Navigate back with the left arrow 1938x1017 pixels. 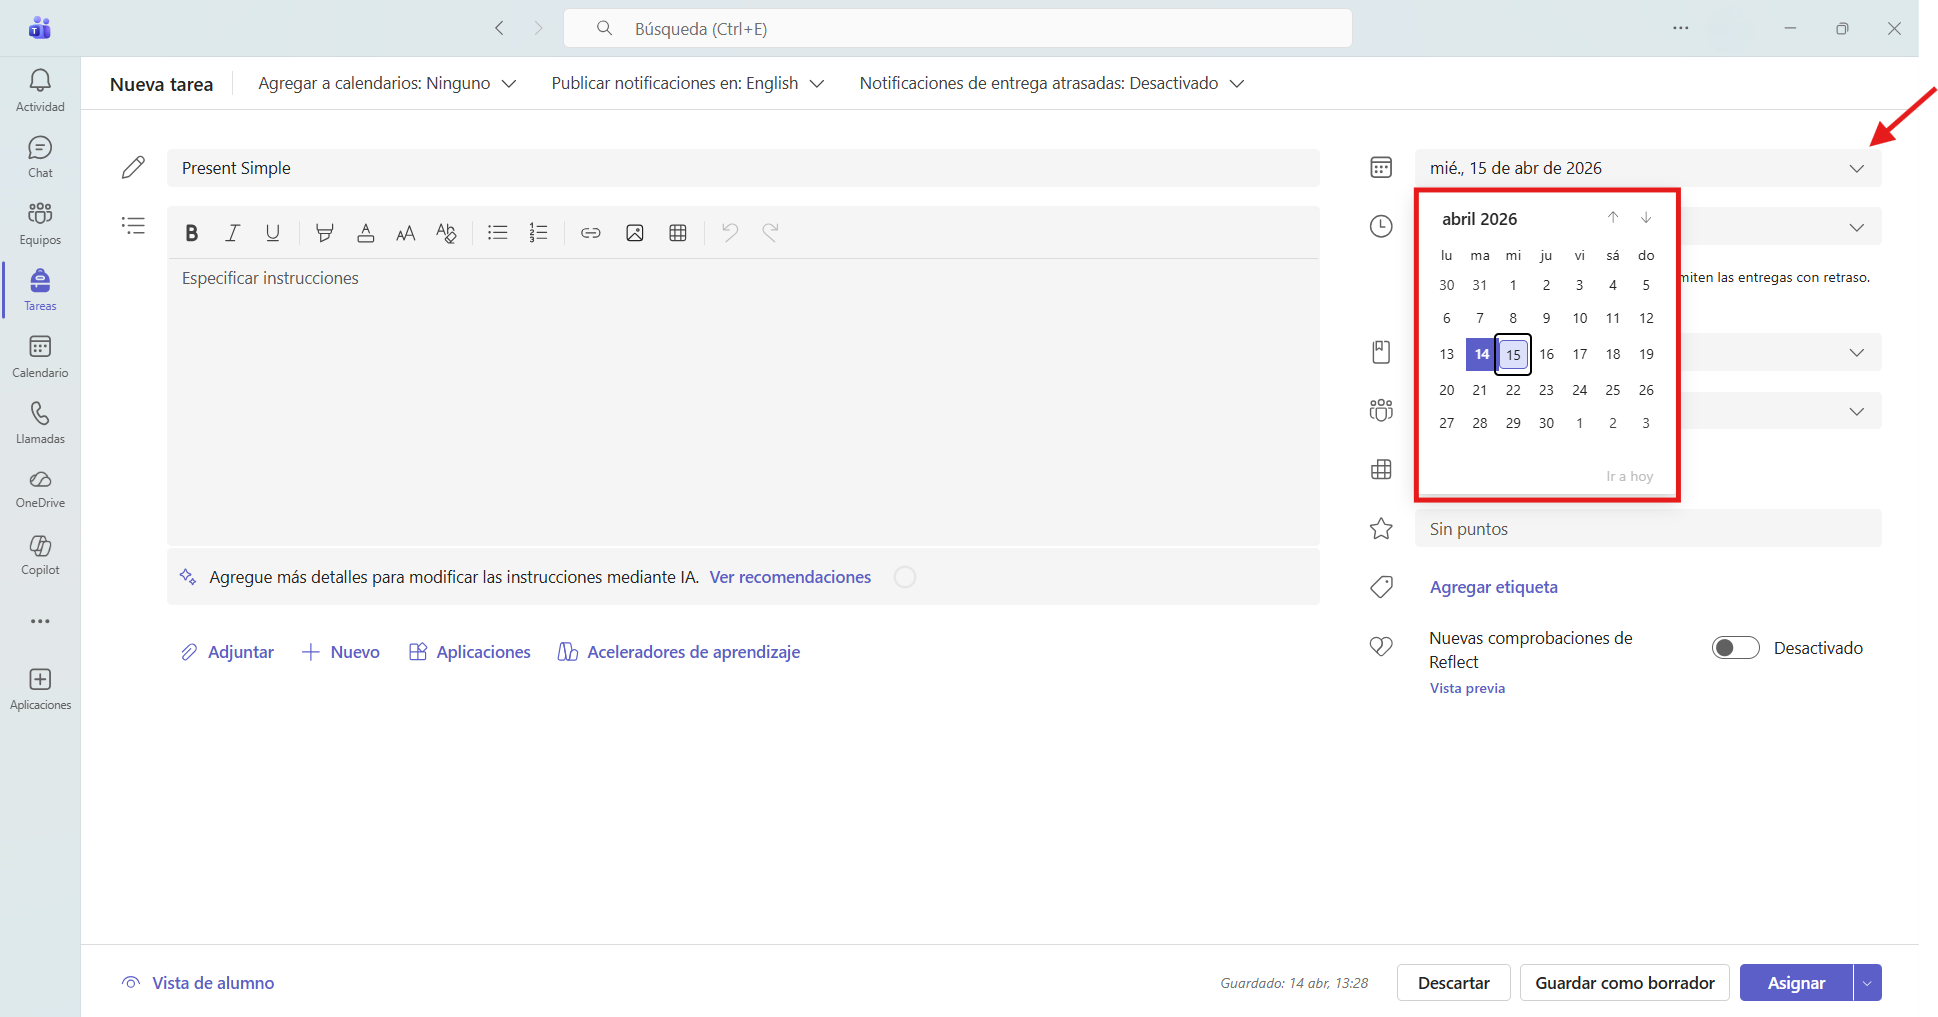click(499, 28)
